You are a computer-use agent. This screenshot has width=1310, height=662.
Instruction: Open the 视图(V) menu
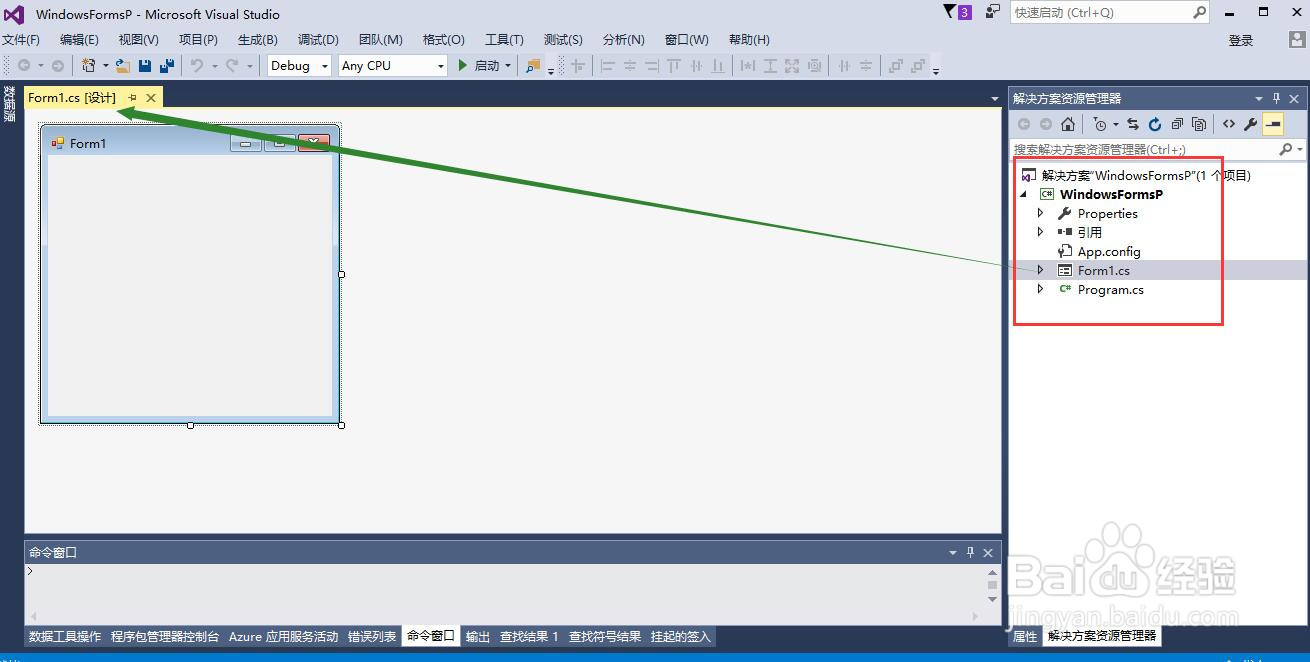click(138, 40)
